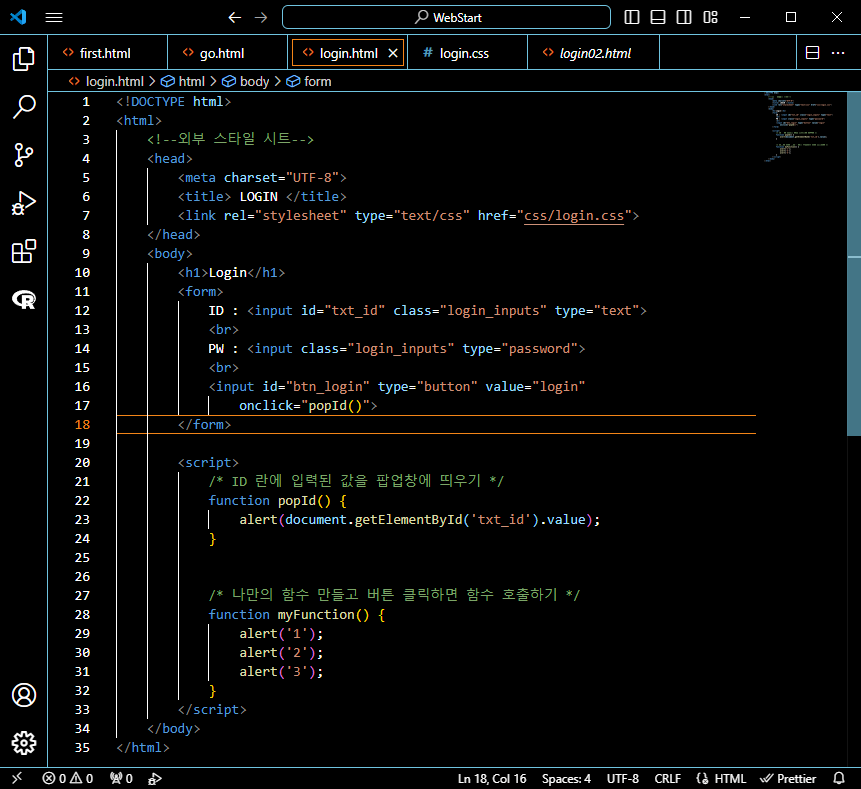Viewport: 861px width, 789px height.
Task: Click the </form> closing tag
Action: (x=204, y=424)
